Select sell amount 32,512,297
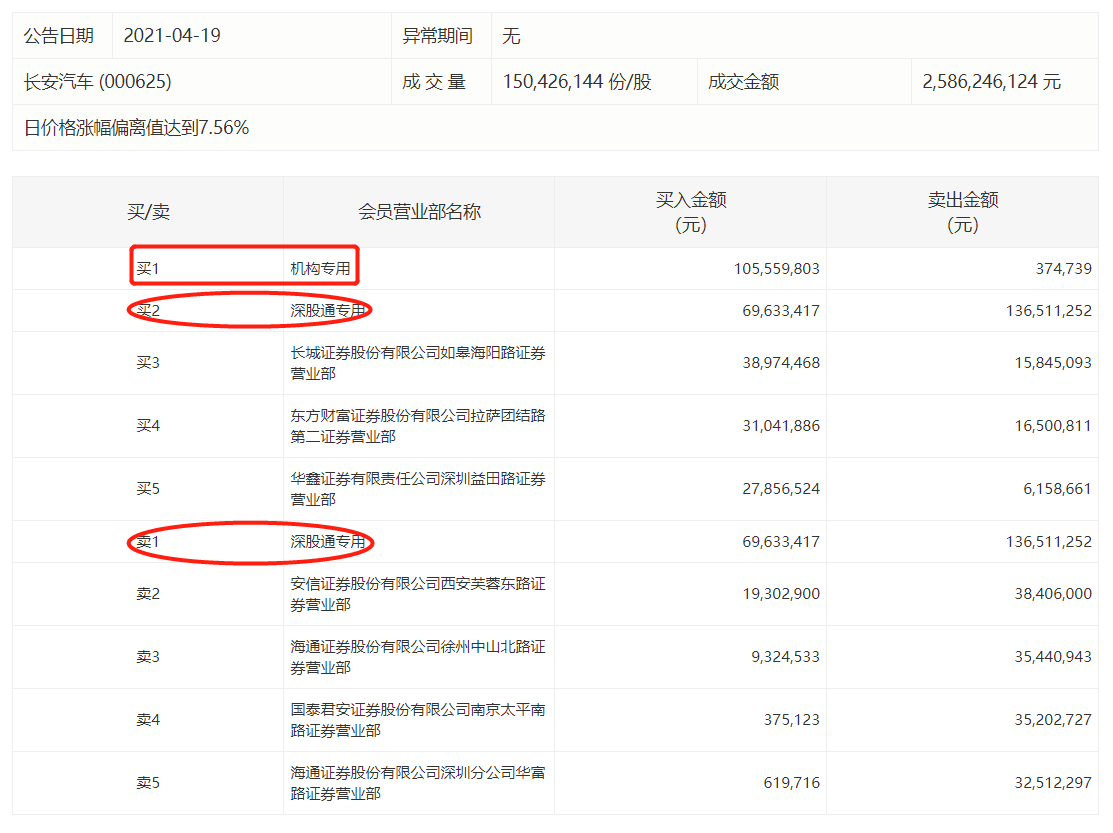The width and height of the screenshot is (1113, 833). 1053,783
